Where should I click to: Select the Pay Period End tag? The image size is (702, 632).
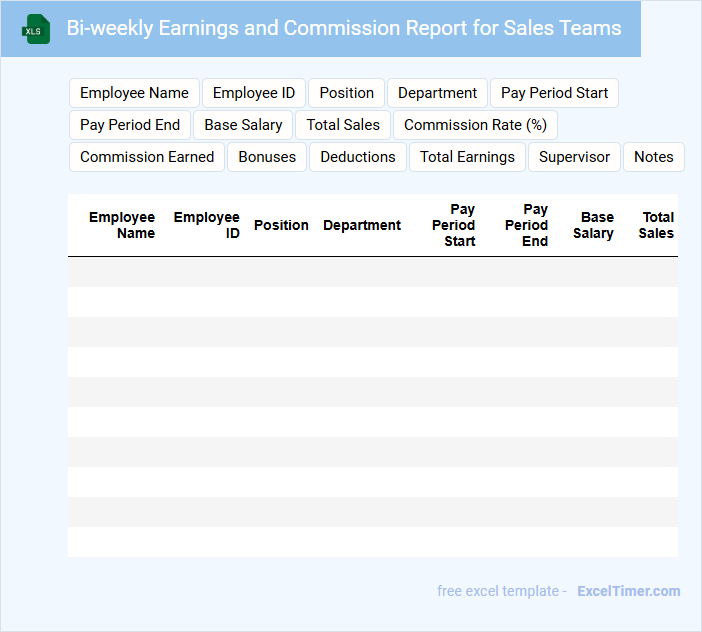(x=130, y=125)
